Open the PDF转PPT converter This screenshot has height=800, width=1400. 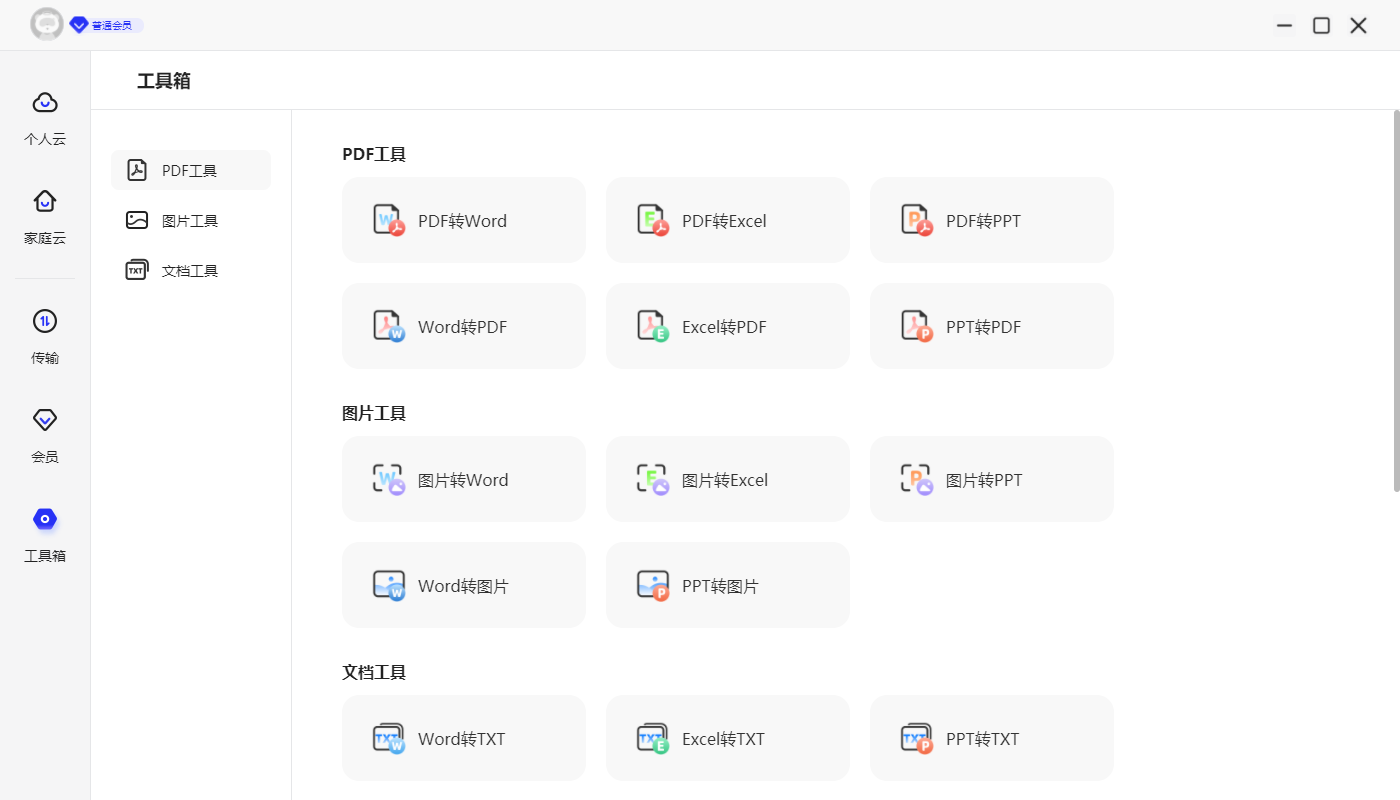[991, 220]
